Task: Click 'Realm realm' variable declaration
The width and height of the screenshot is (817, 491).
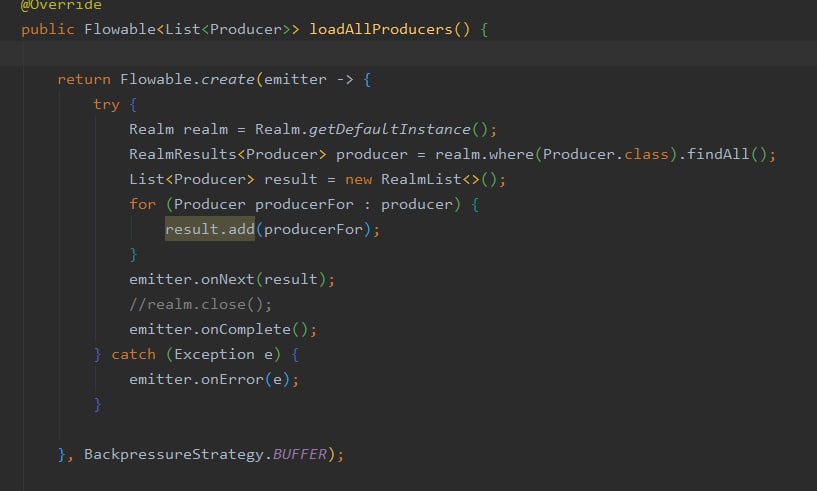Action: pos(178,129)
